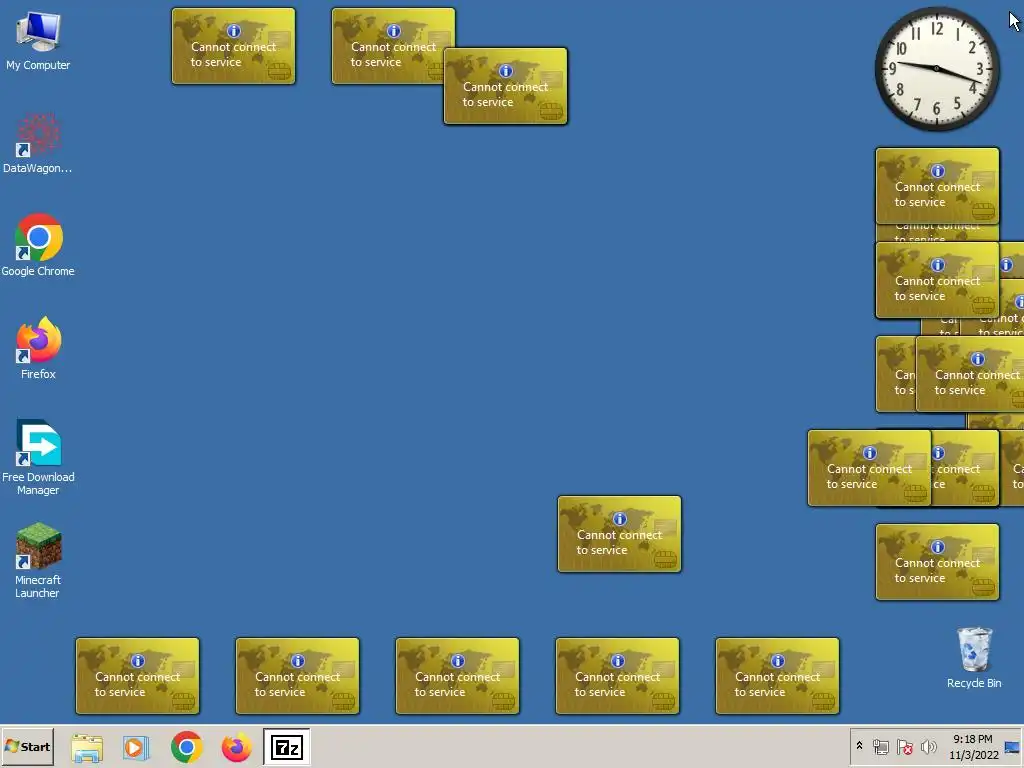This screenshot has width=1024, height=768.
Task: Open Google Chrome from the taskbar
Action: click(x=187, y=747)
